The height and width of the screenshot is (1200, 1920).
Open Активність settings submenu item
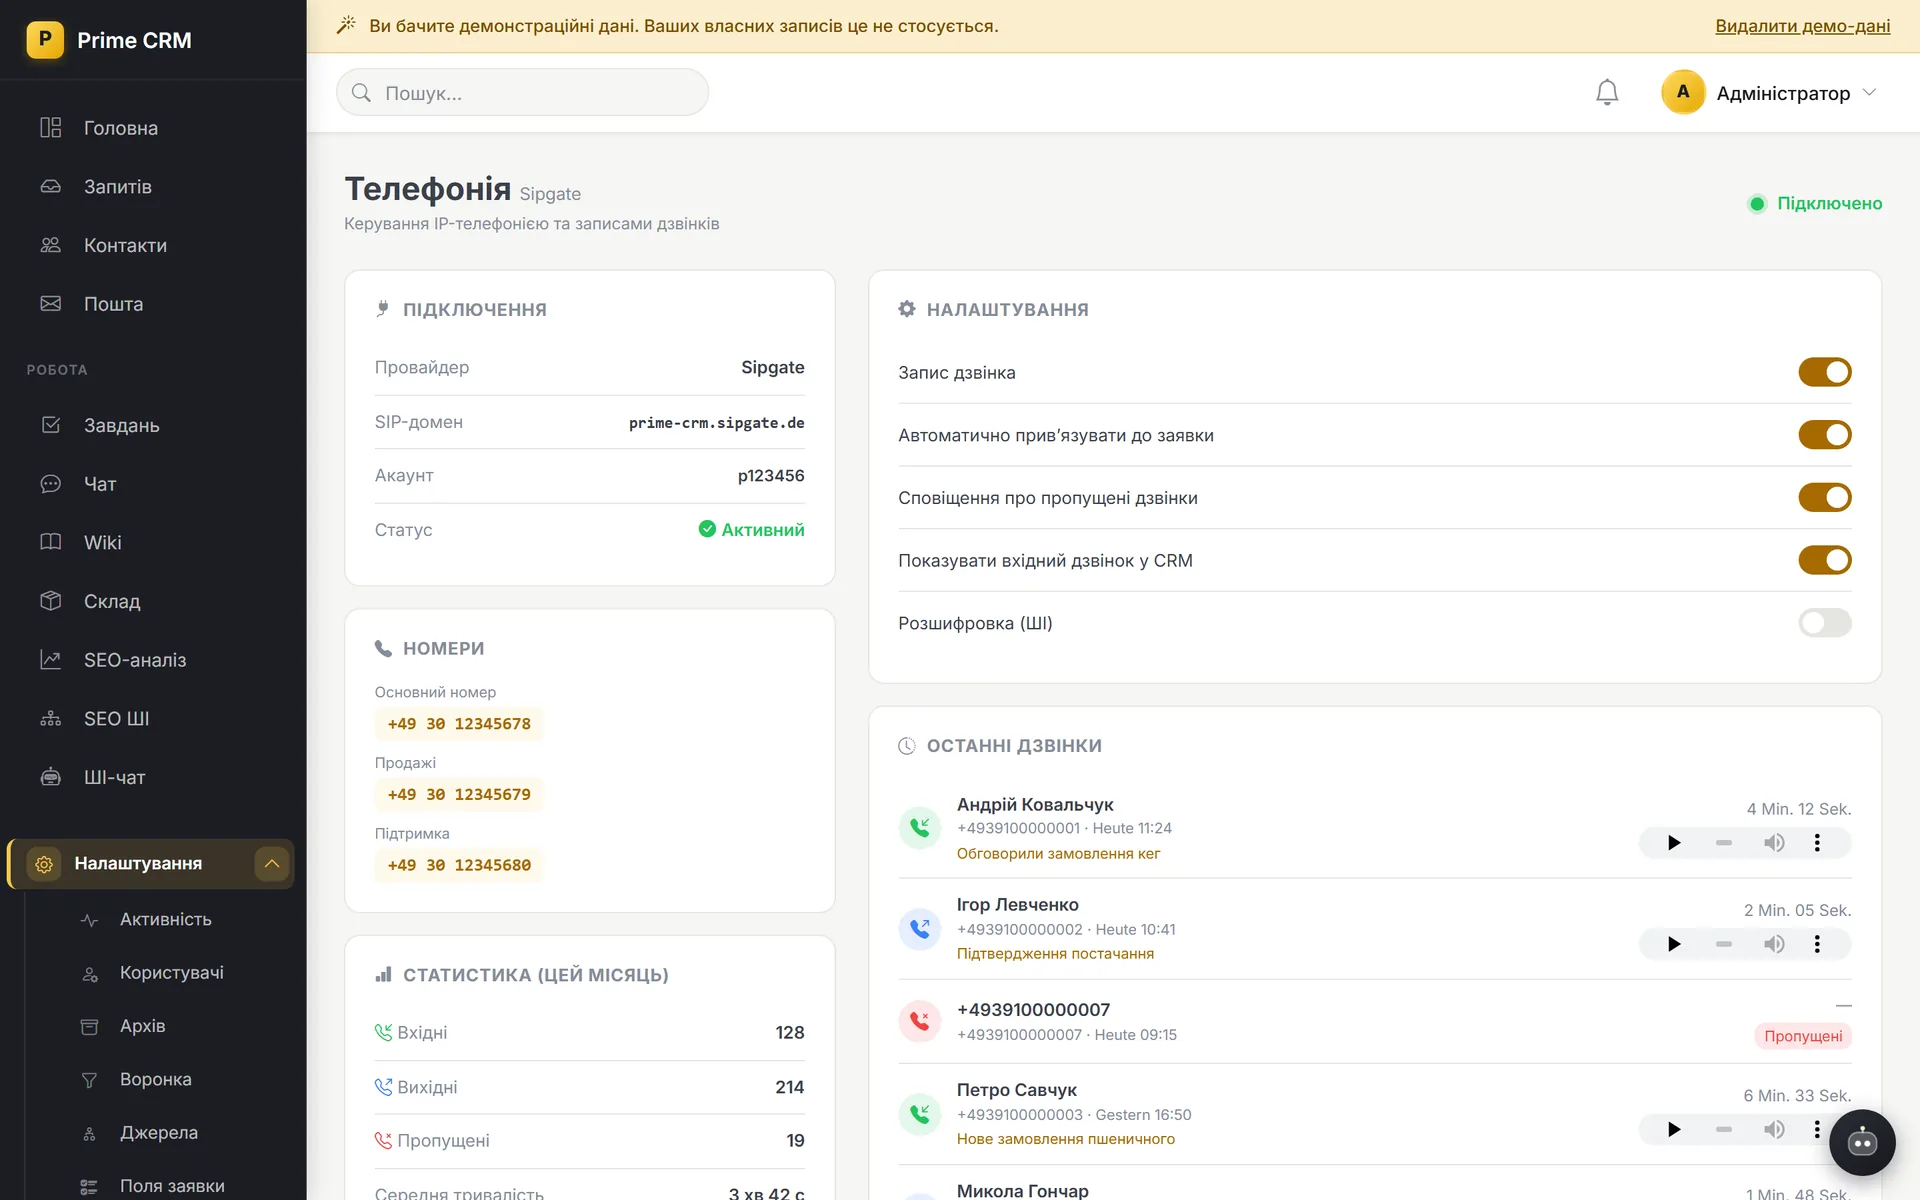click(166, 919)
